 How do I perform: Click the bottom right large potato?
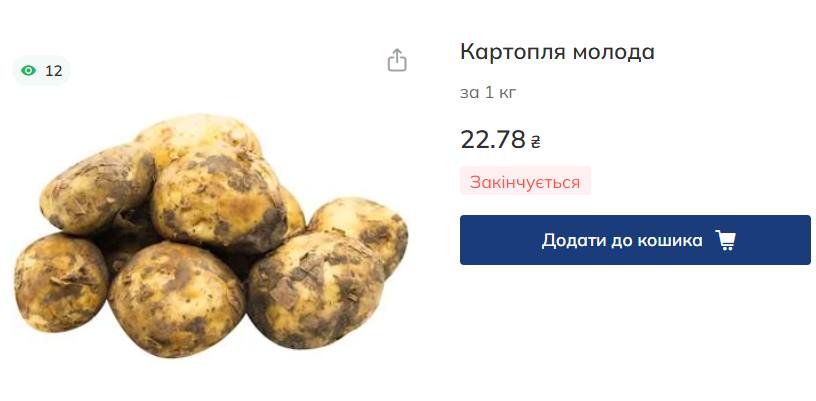(x=316, y=289)
